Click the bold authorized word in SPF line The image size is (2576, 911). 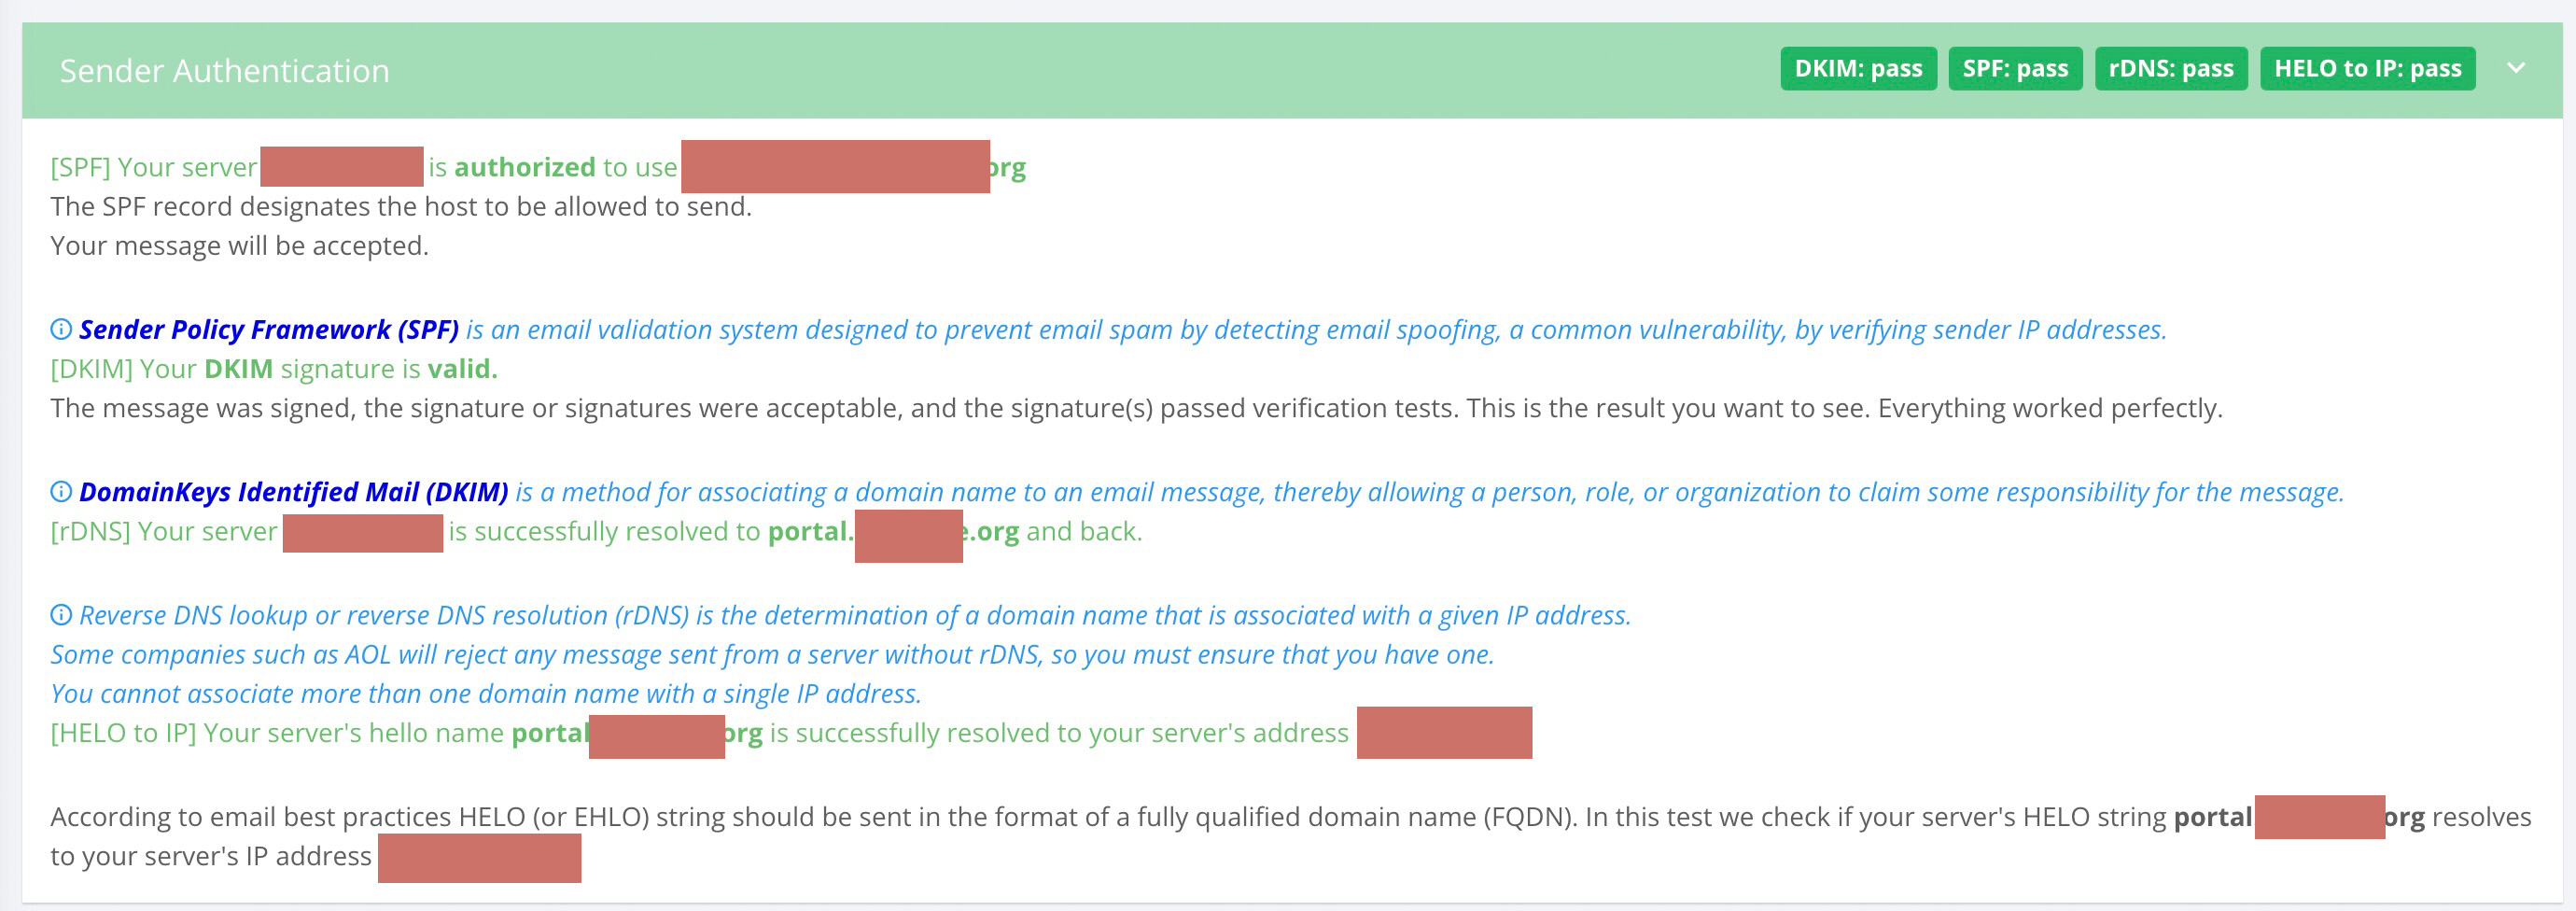point(524,167)
